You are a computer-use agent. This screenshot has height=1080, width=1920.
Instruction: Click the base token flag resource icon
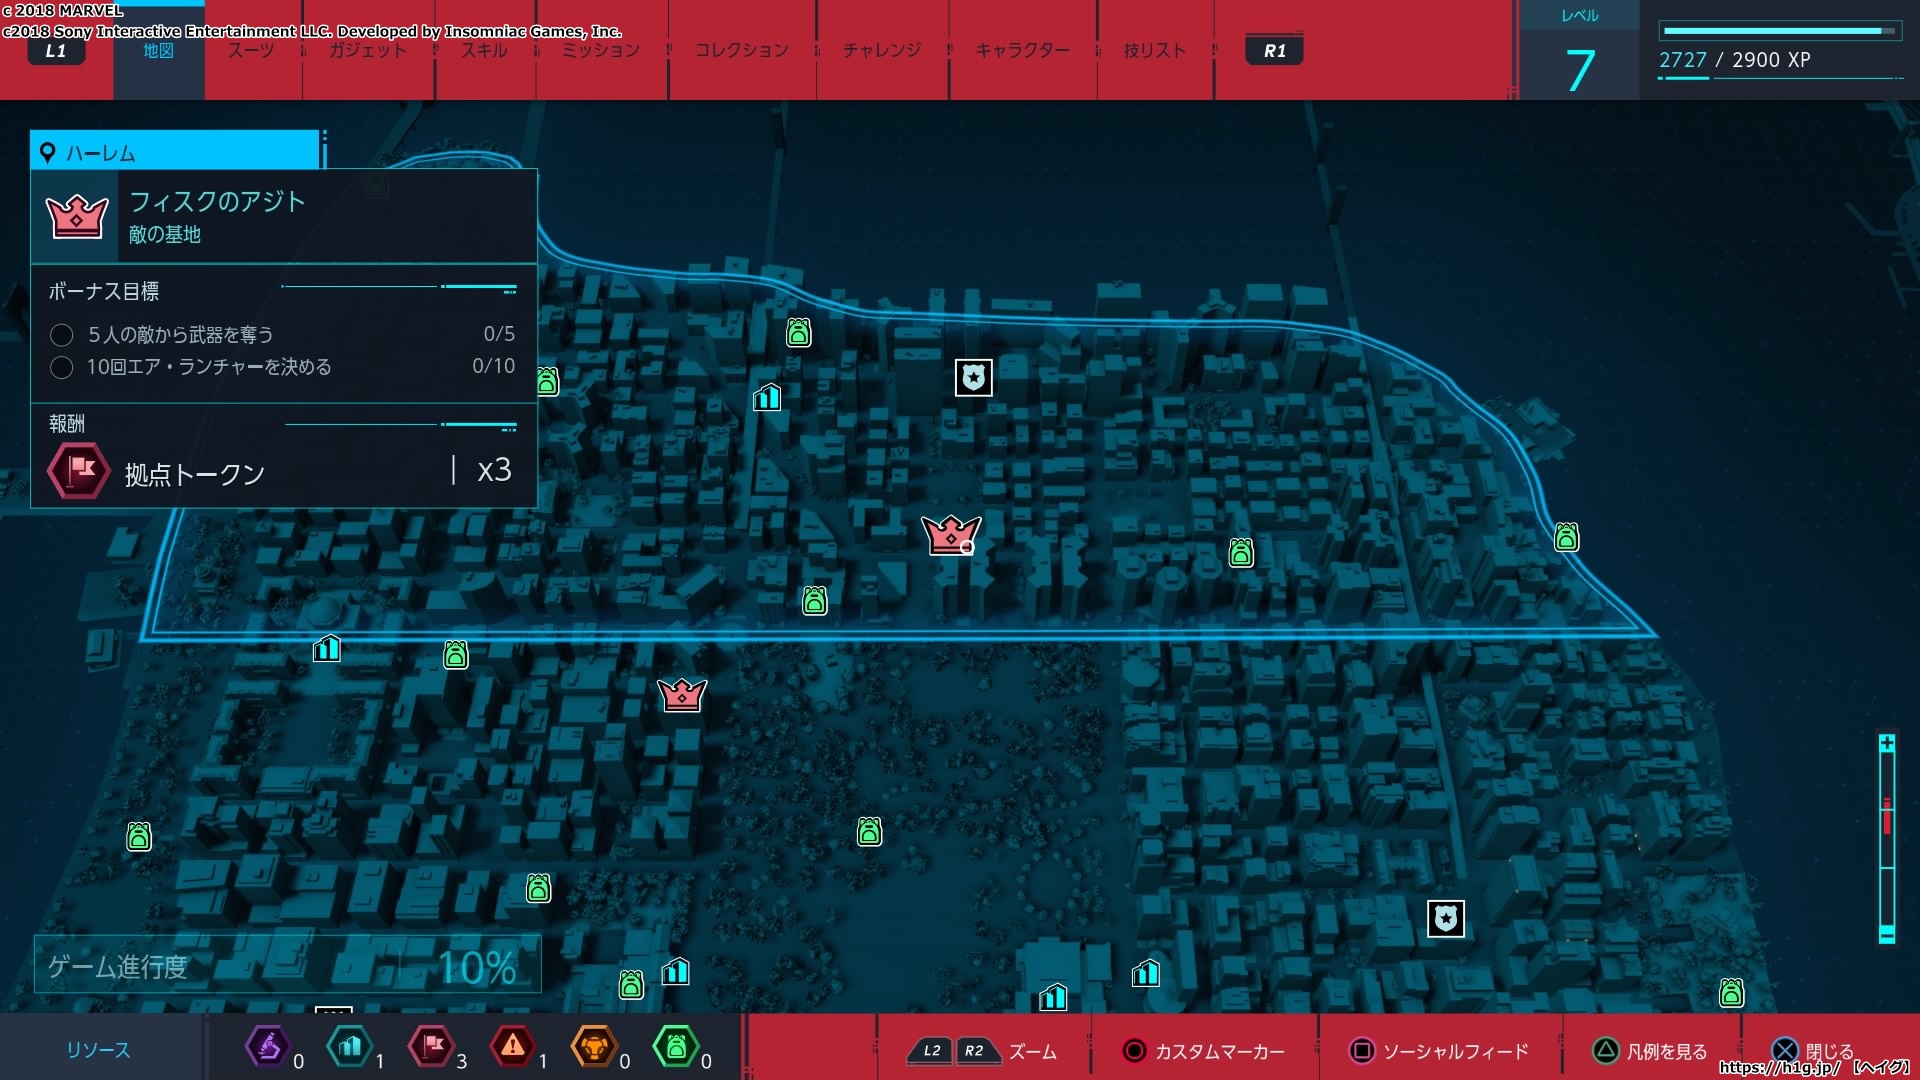coord(431,1047)
